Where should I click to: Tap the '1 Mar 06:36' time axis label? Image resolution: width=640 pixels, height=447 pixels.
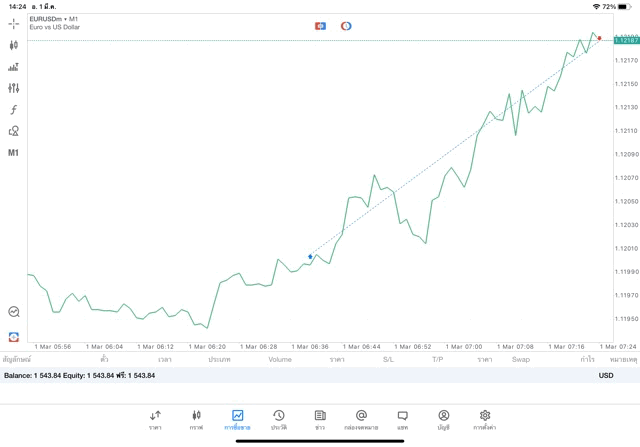tap(310, 347)
